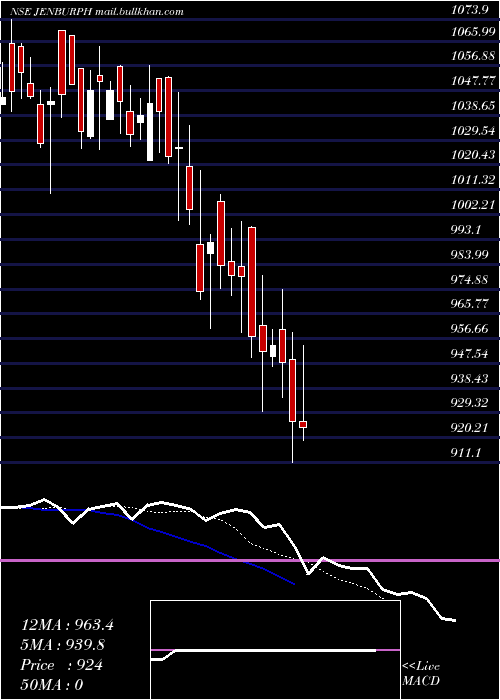Click the 1029.54 price axis label
This screenshot has height=700, width=500.
click(473, 131)
